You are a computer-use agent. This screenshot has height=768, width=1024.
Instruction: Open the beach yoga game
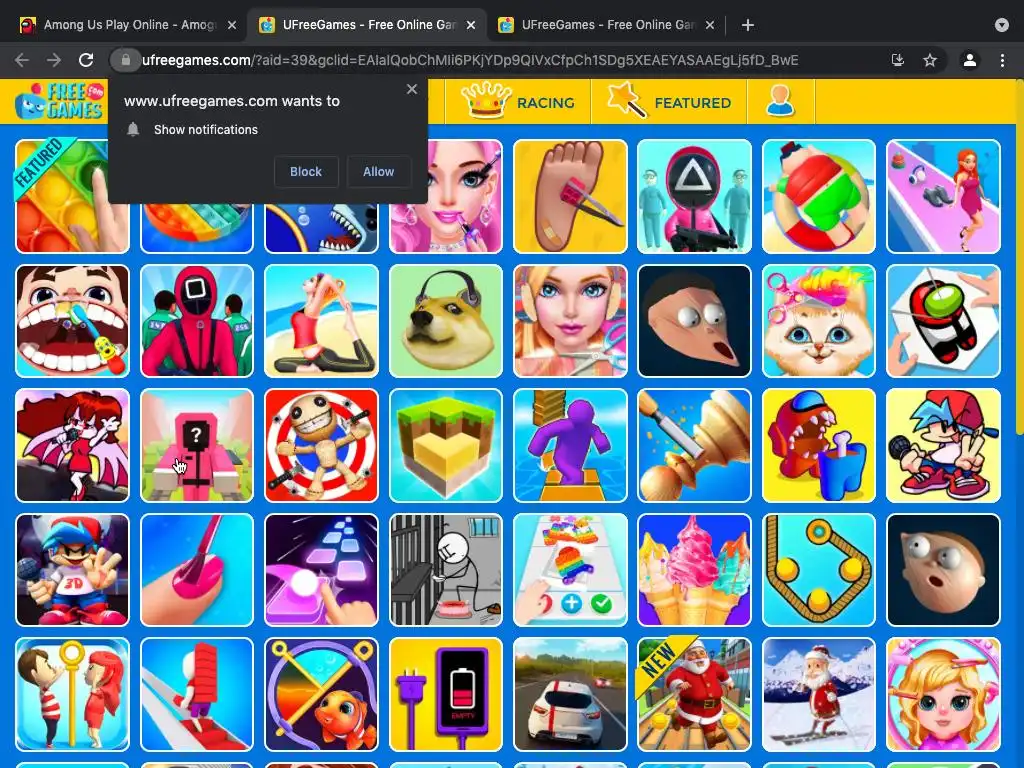[321, 321]
